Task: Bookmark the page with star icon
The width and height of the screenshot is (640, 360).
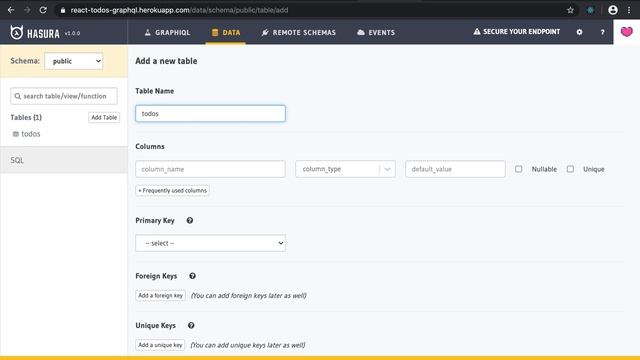Action: pos(570,10)
